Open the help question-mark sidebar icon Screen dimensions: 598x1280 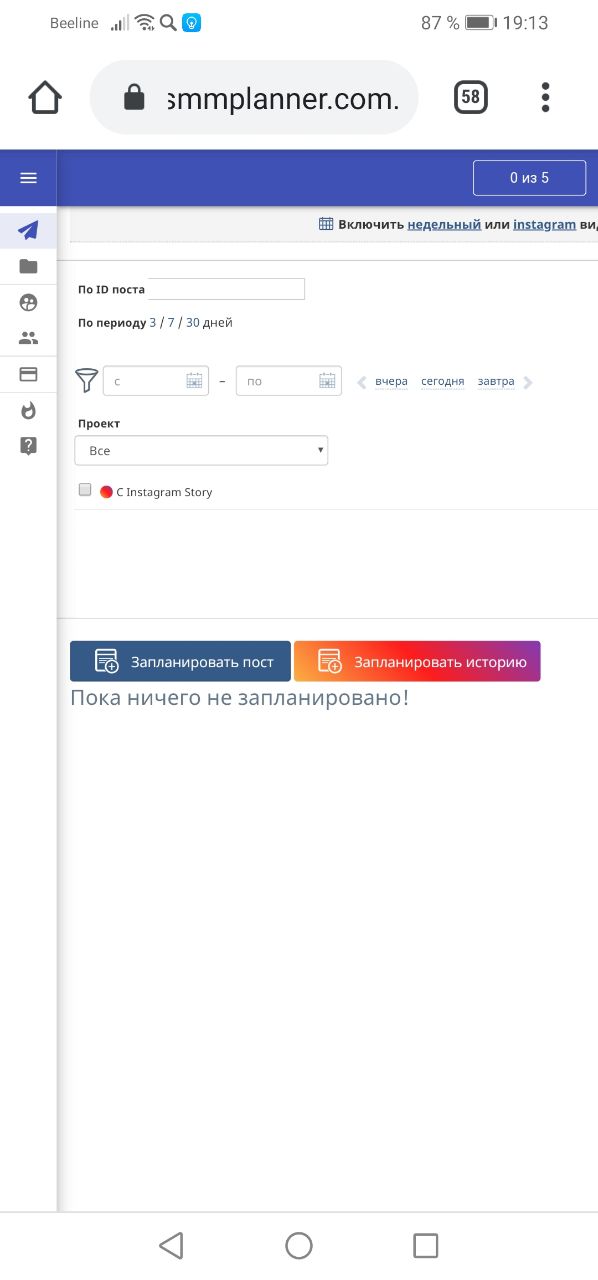[28, 446]
